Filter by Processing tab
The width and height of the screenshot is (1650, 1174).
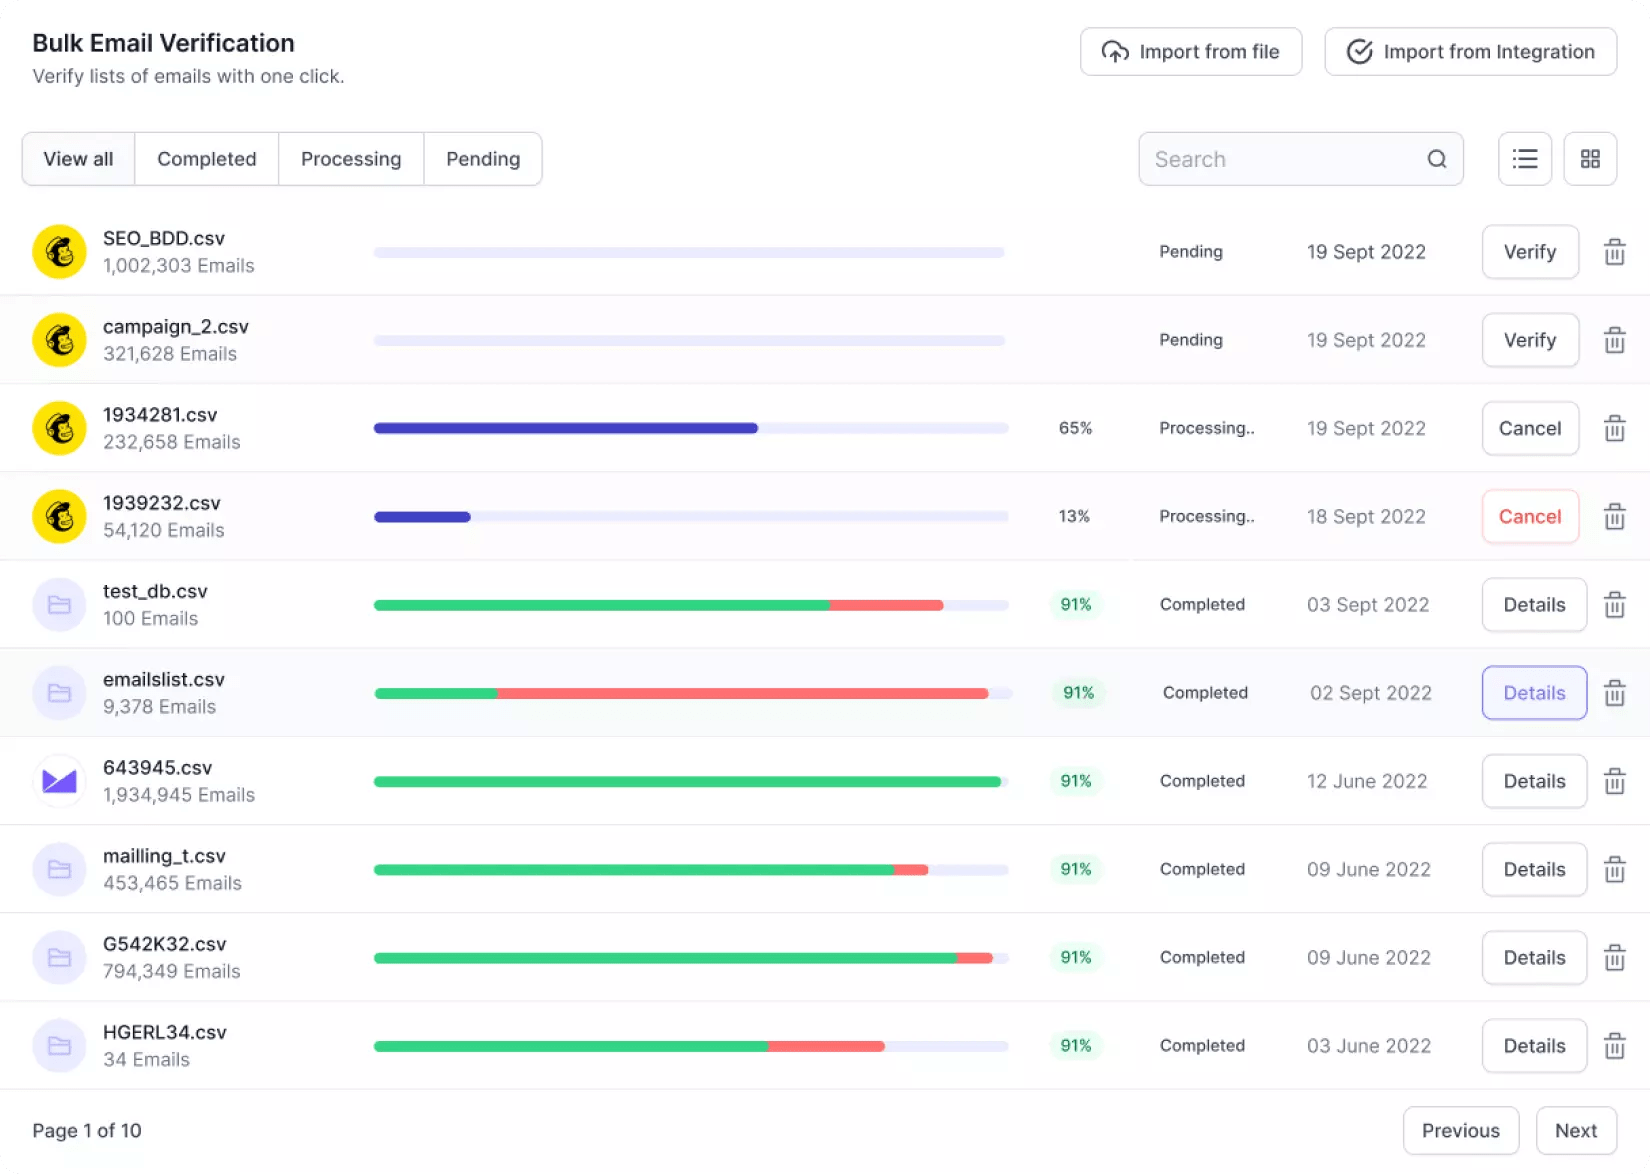pyautogui.click(x=351, y=159)
